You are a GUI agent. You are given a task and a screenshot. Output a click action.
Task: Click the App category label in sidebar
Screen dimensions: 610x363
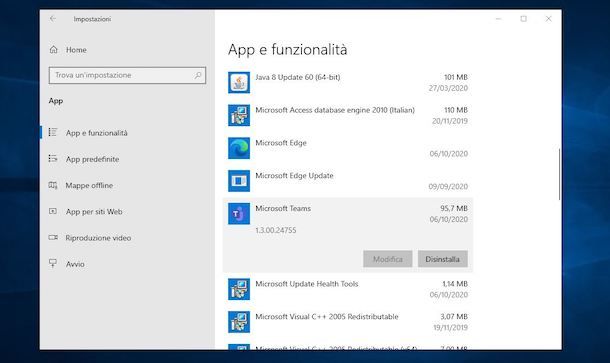(56, 101)
